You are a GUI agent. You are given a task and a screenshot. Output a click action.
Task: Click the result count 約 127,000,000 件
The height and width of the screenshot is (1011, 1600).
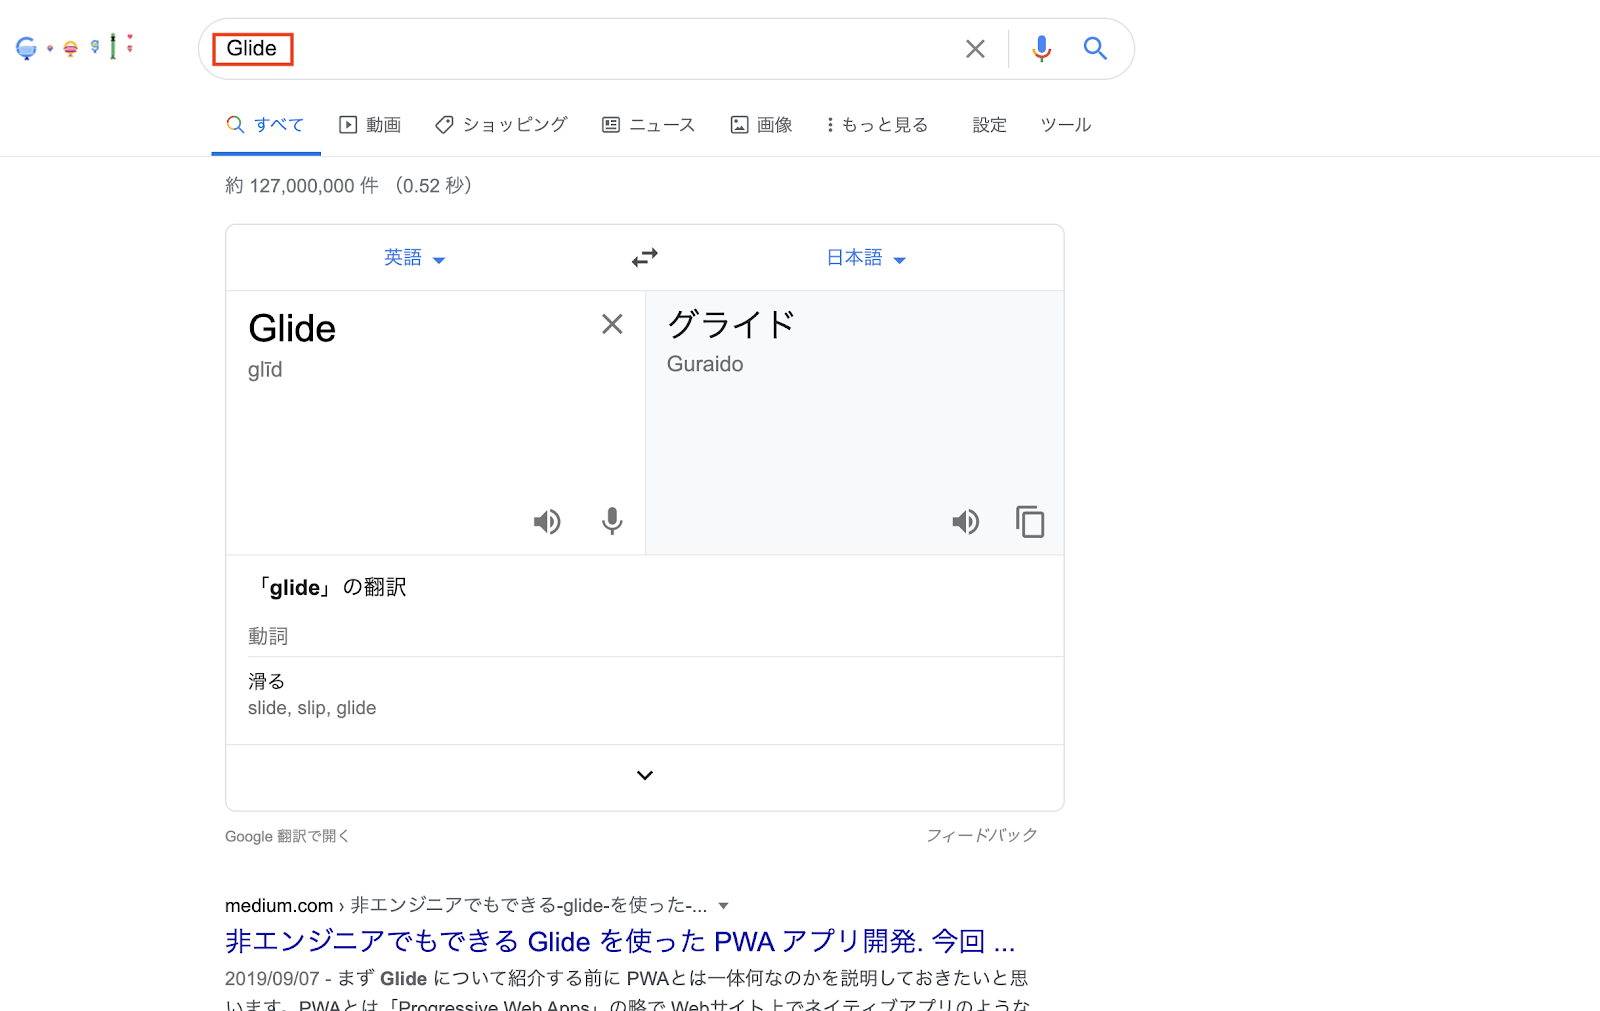coord(302,185)
